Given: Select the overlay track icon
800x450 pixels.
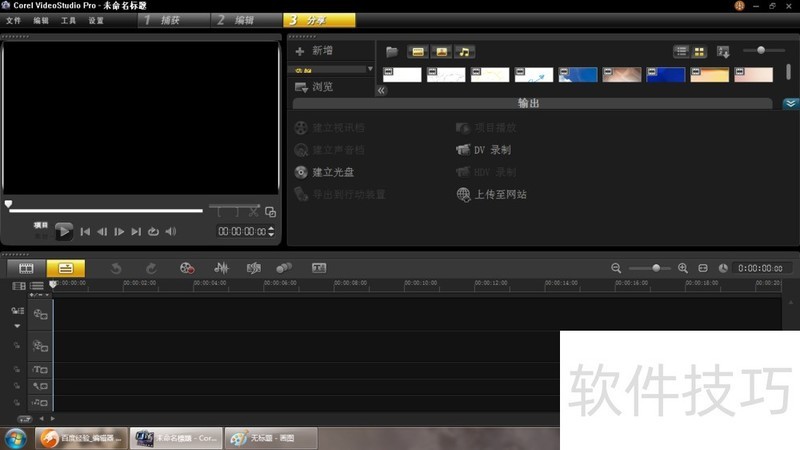Looking at the screenshot, I should tap(40, 346).
